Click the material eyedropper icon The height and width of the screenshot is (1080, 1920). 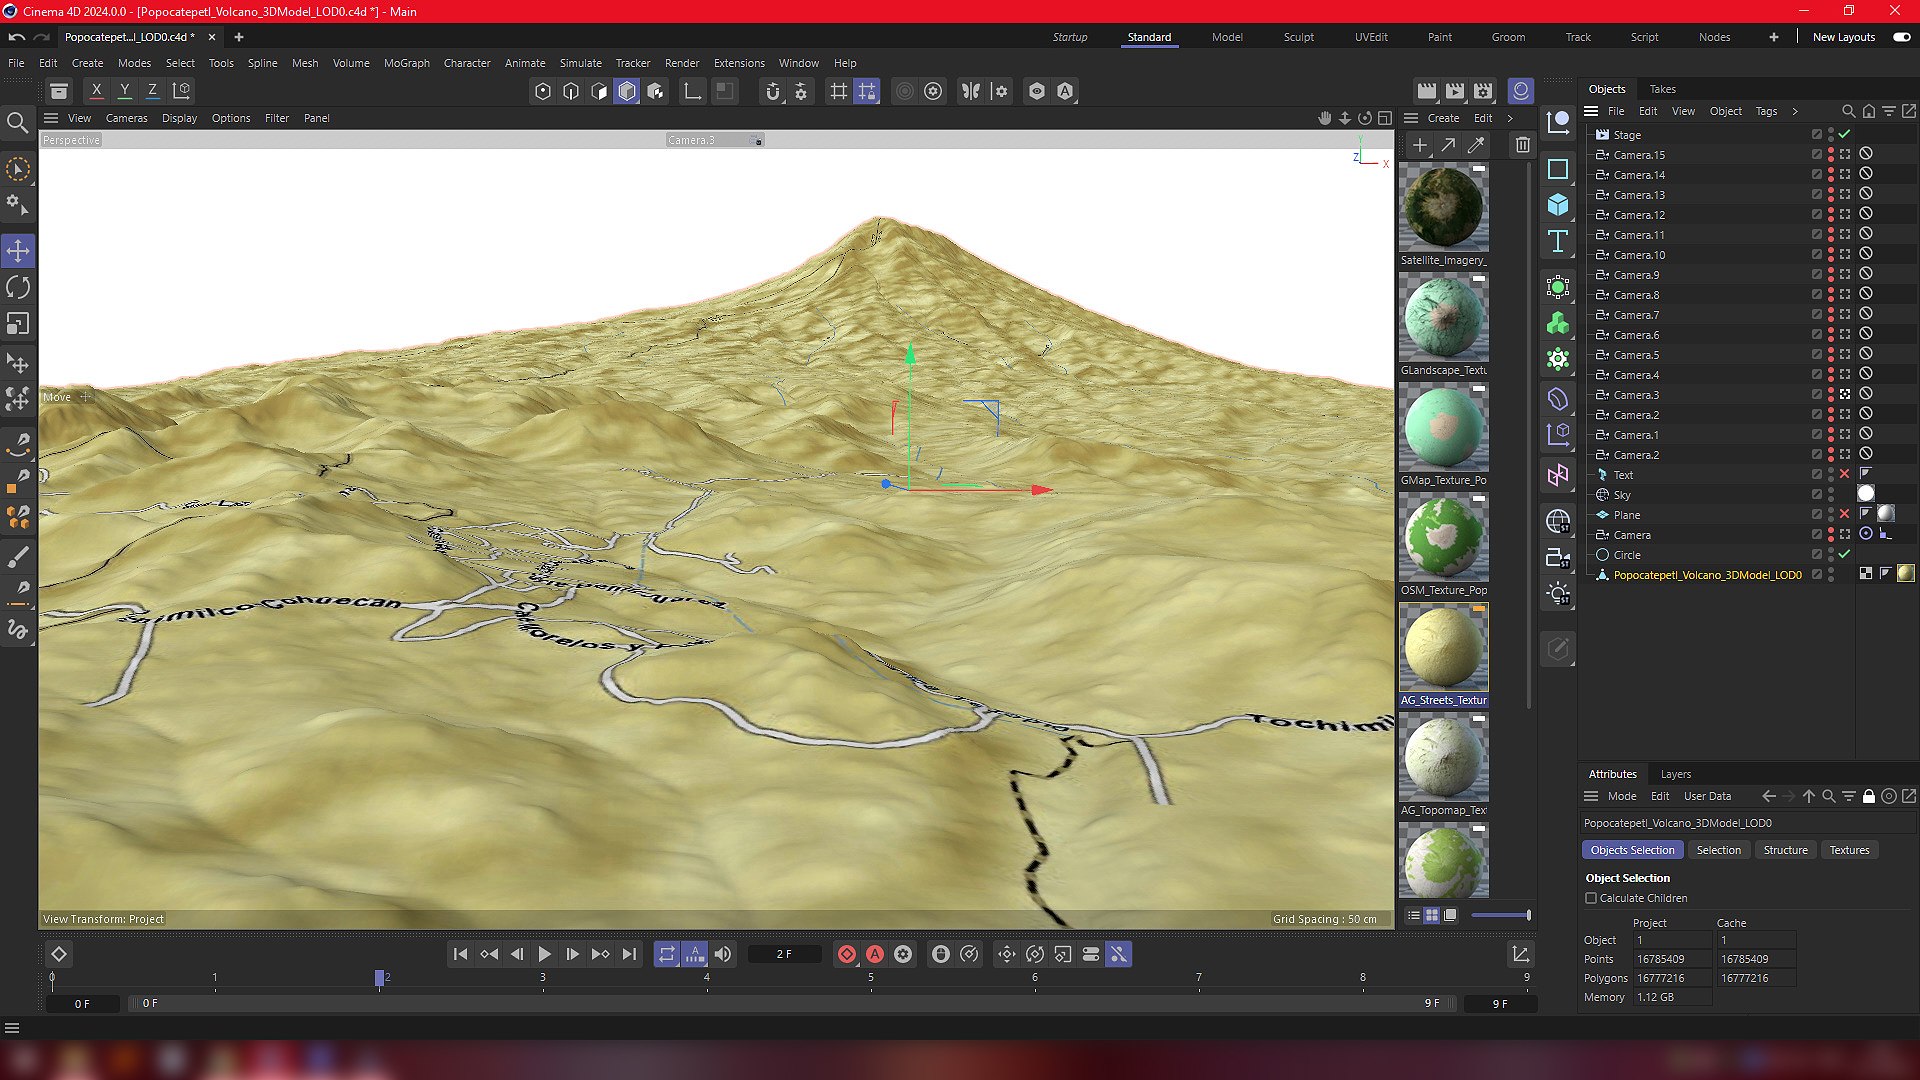pyautogui.click(x=1476, y=145)
